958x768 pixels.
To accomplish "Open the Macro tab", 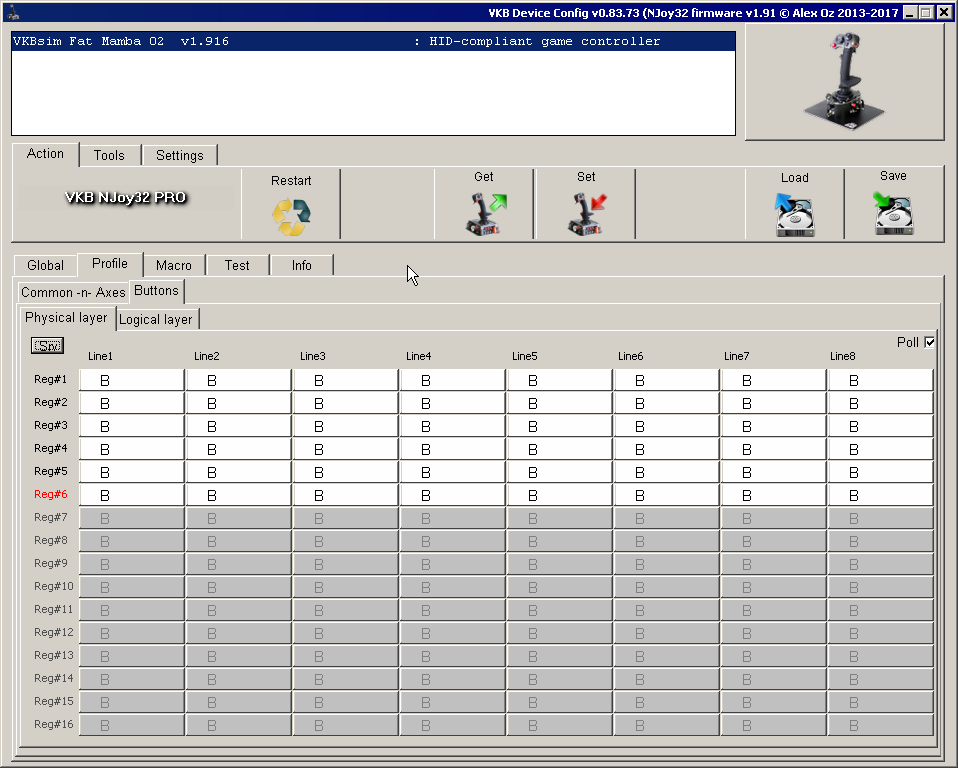I will coord(174,265).
